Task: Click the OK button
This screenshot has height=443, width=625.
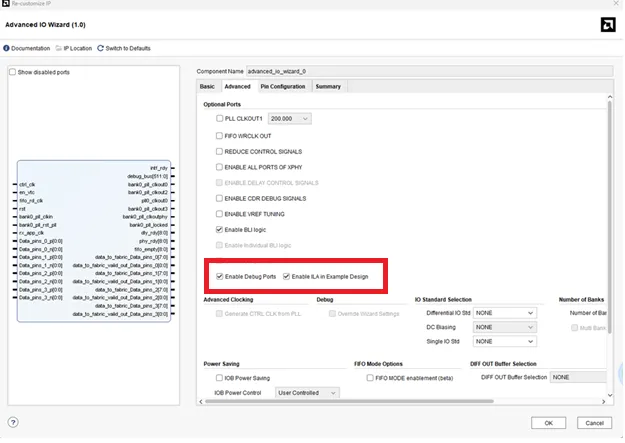Action: point(548,423)
